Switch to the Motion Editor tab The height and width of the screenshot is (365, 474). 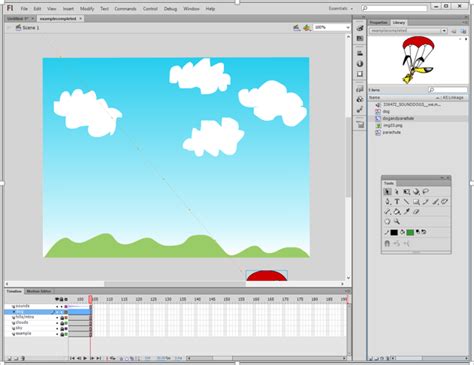(x=39, y=291)
